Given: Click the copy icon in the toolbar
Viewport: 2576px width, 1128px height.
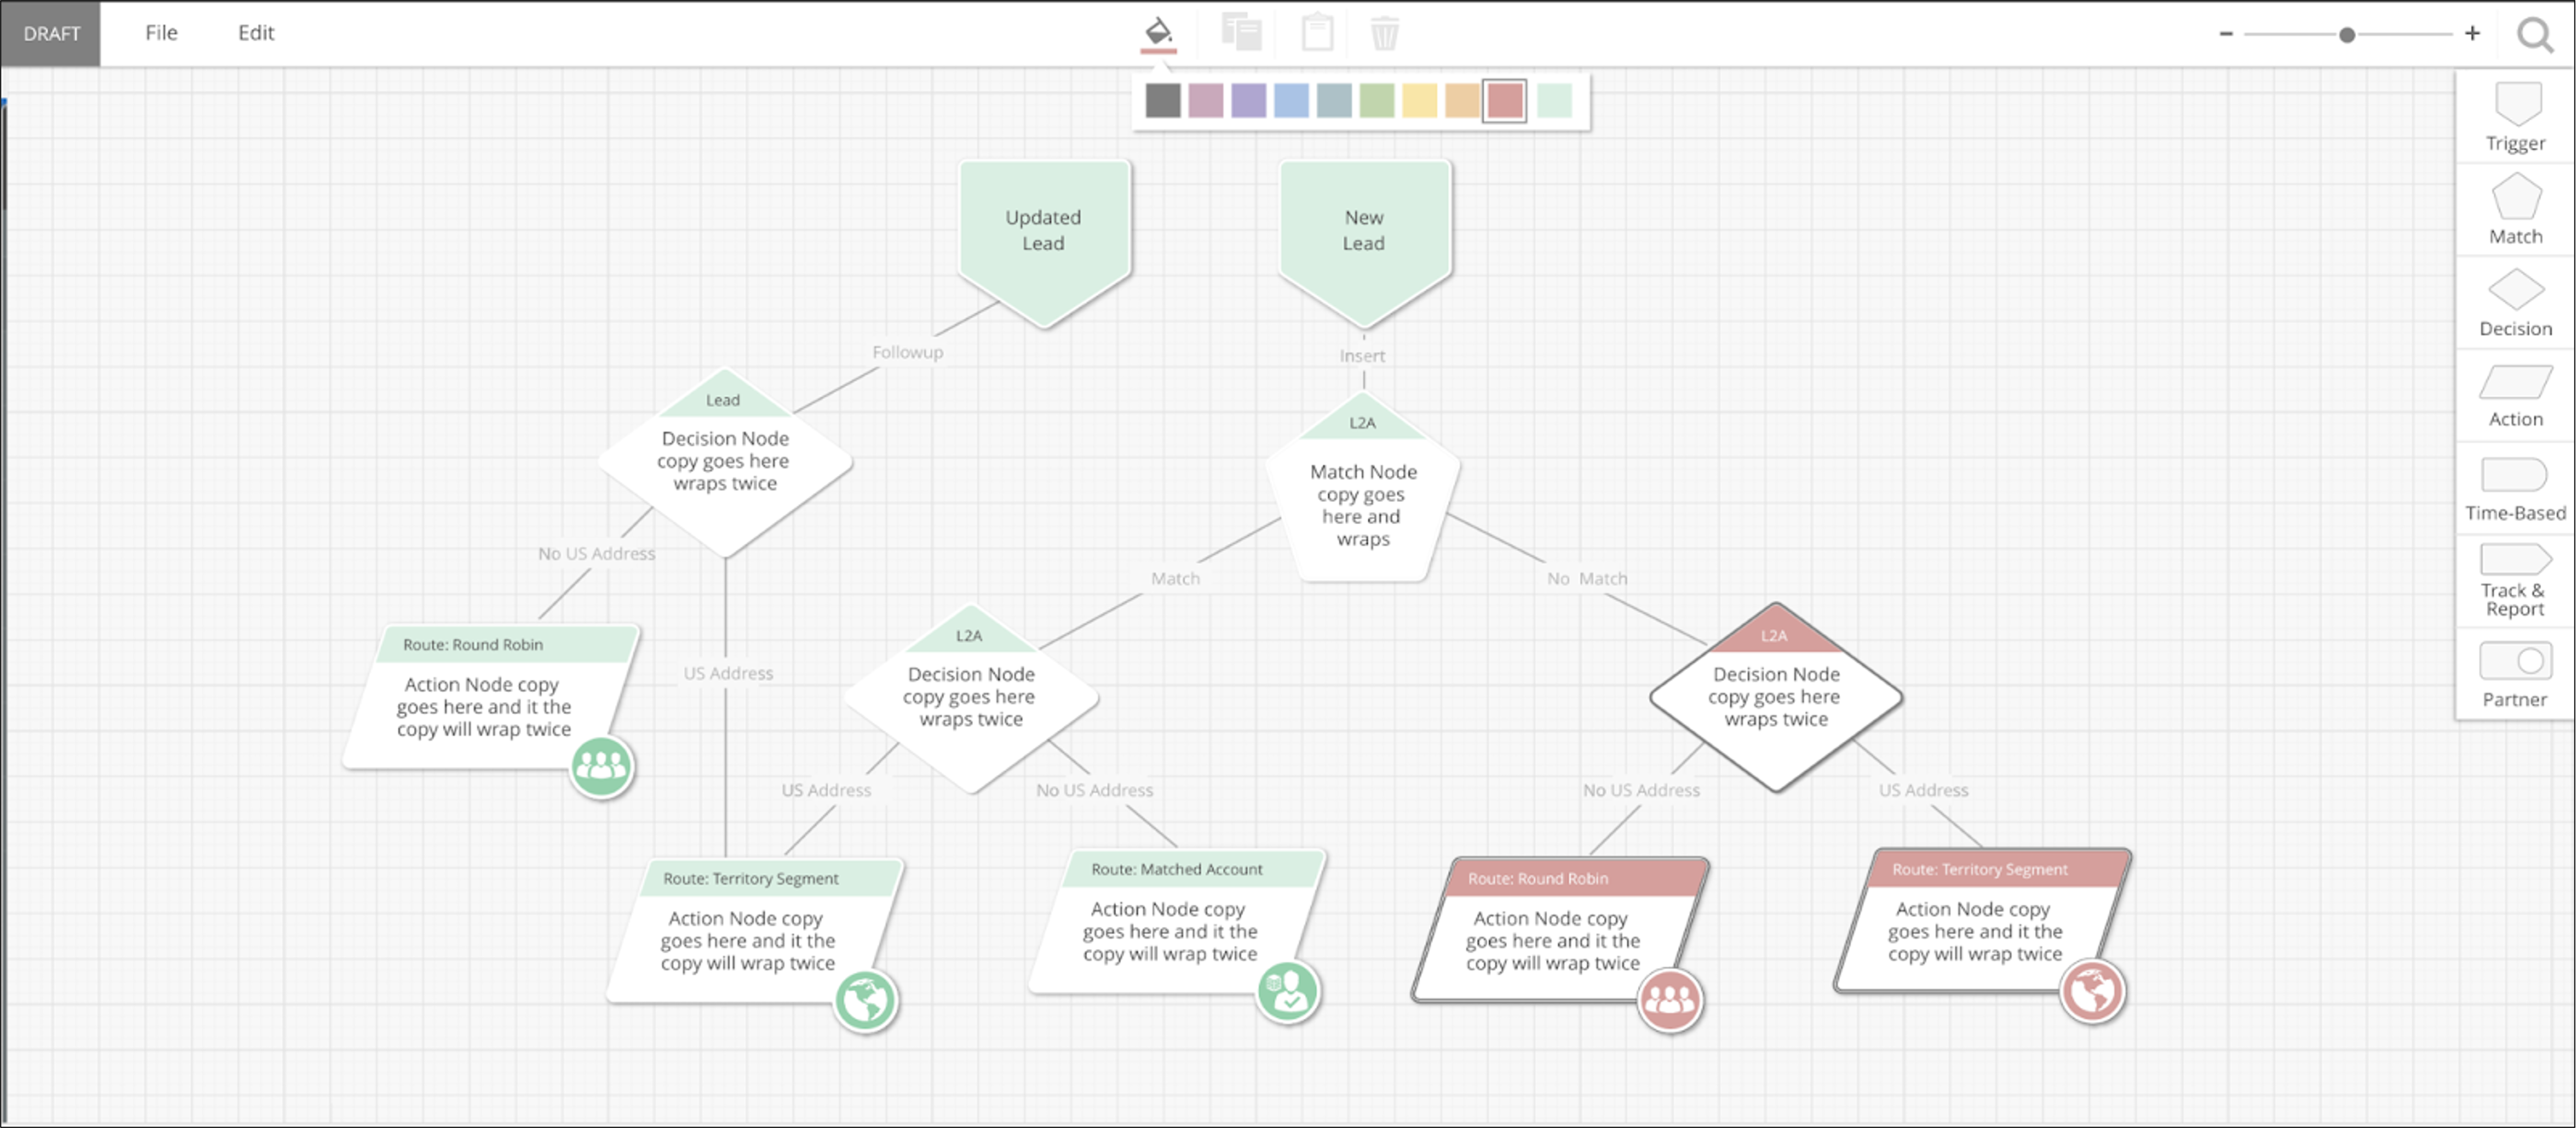Looking at the screenshot, I should coord(1240,32).
